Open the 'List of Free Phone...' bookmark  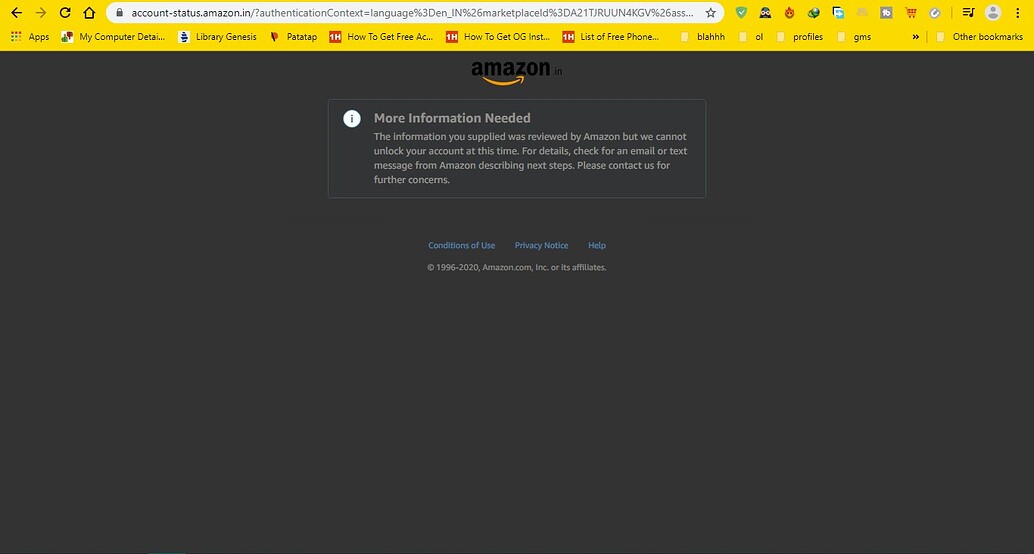click(611, 37)
